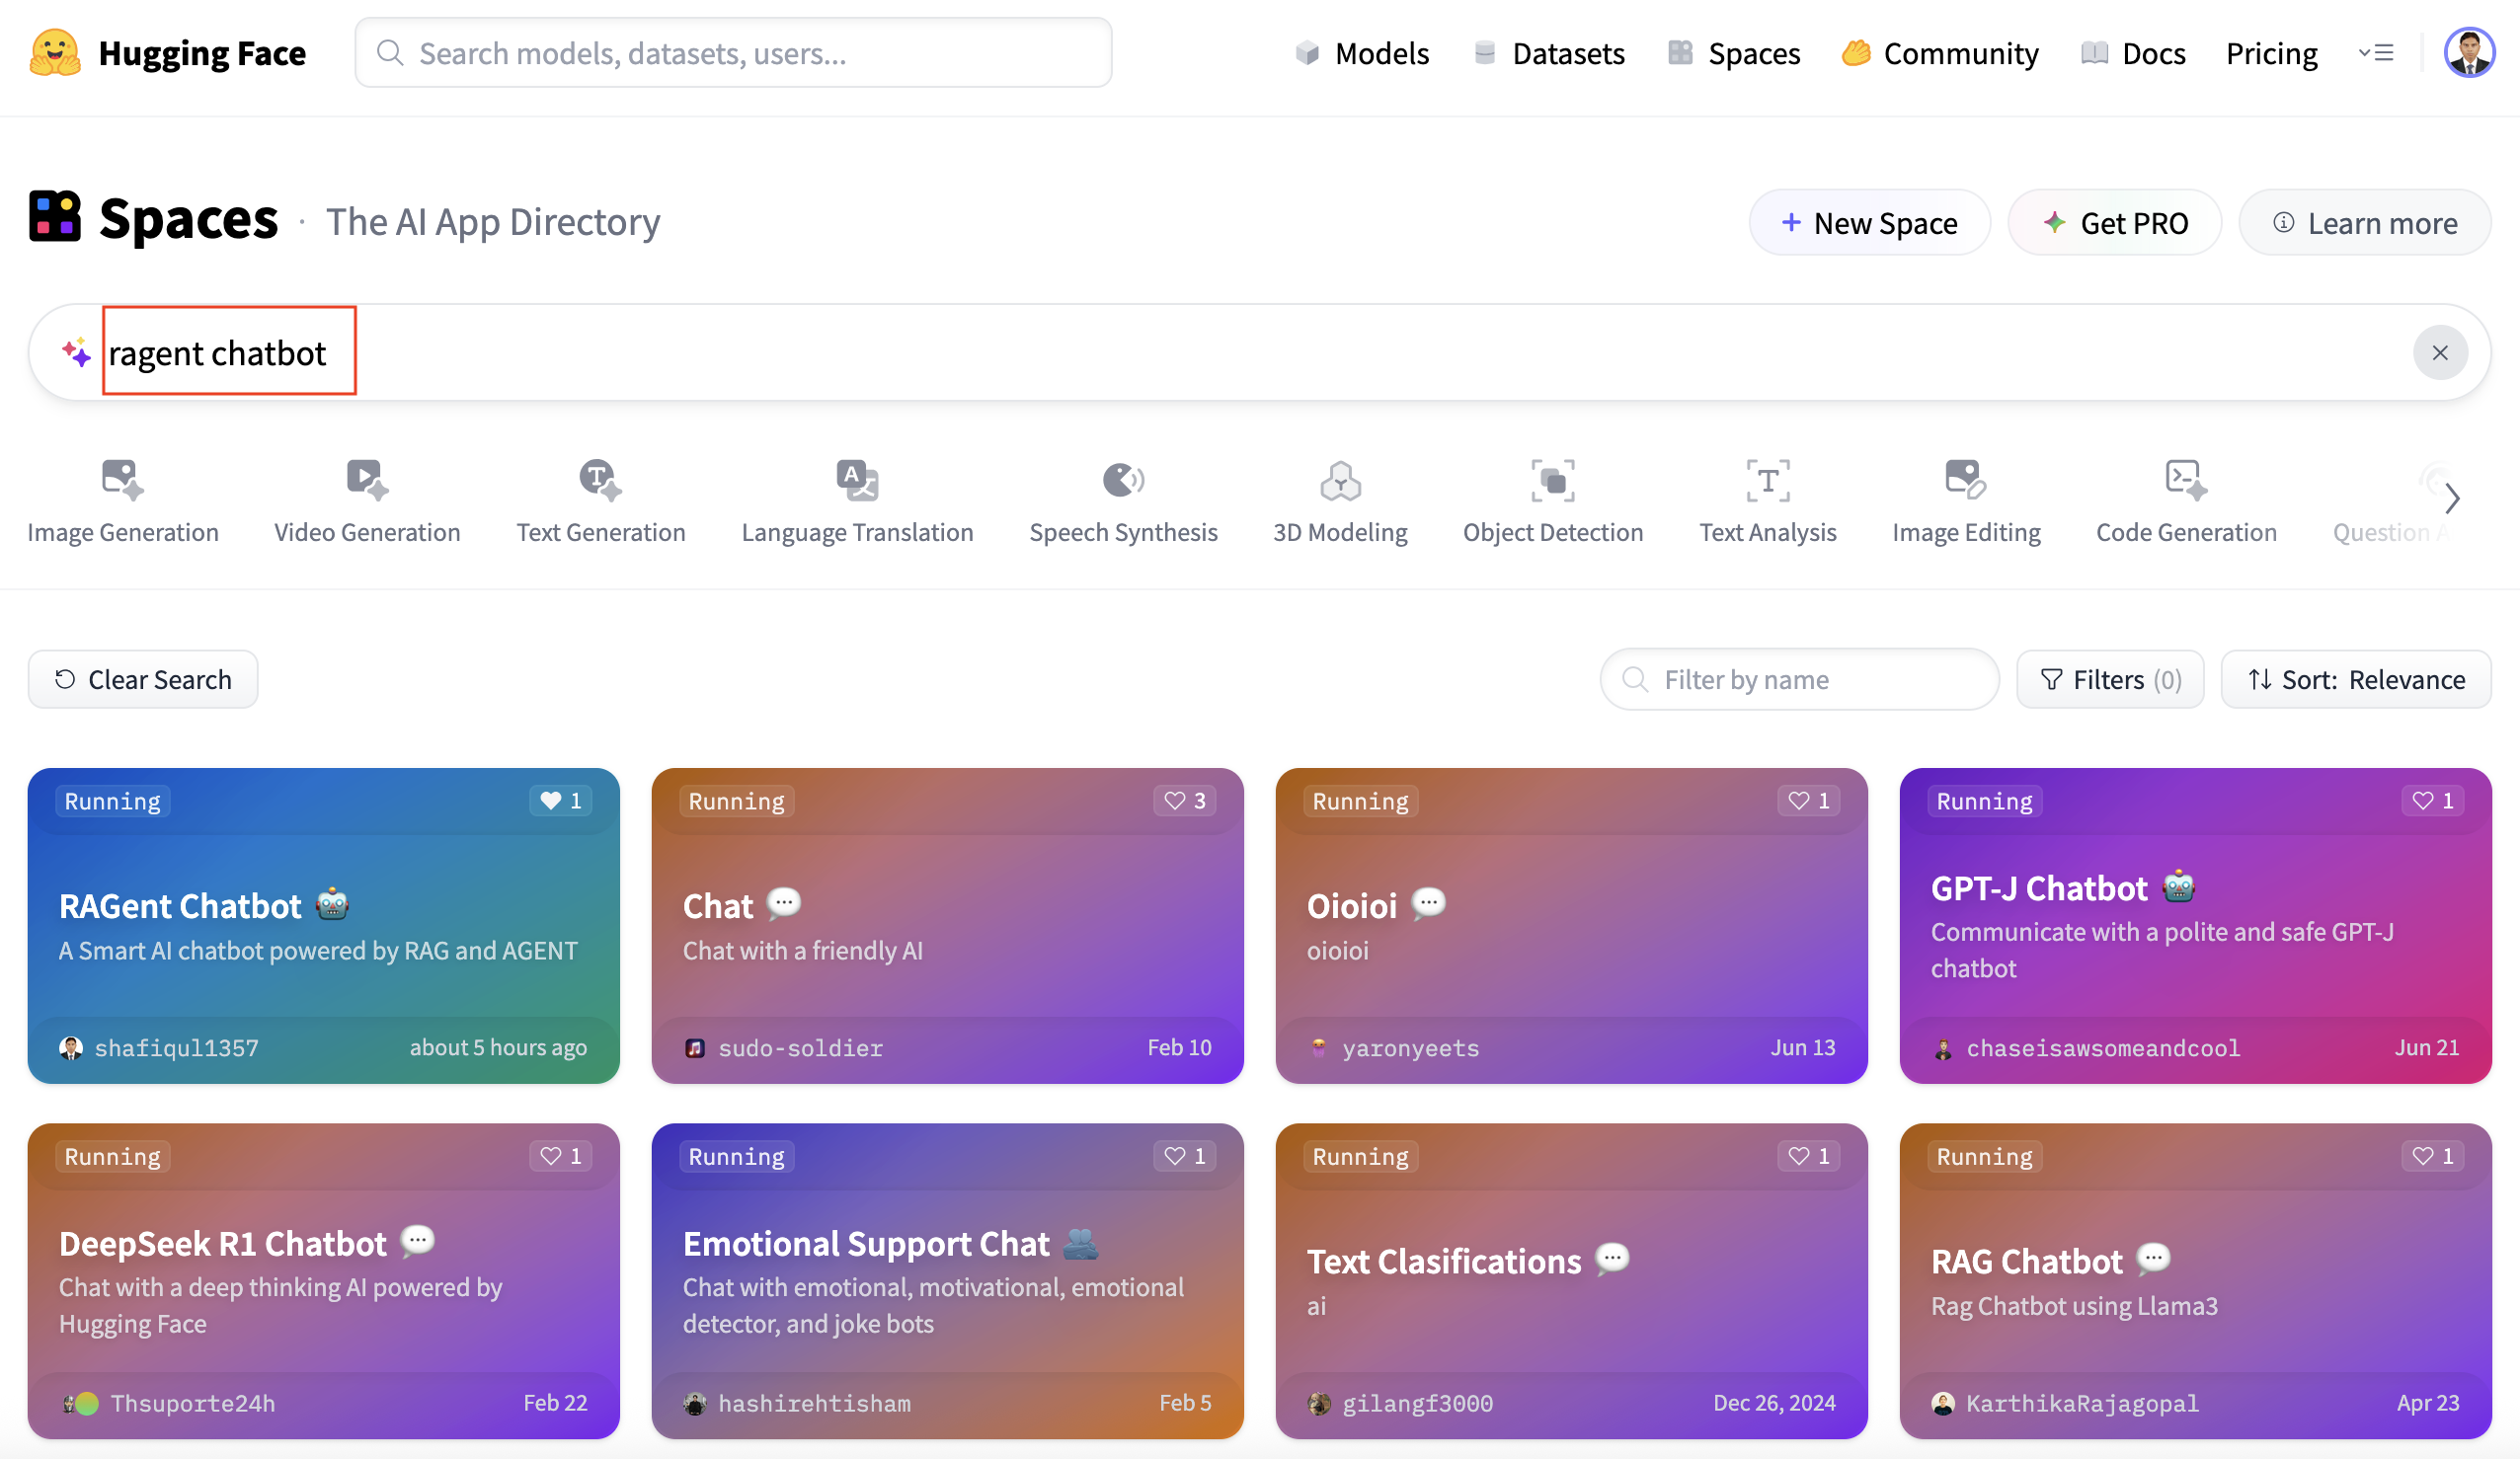The width and height of the screenshot is (2520, 1459).
Task: Choose the Language Translation category
Action: tap(857, 501)
